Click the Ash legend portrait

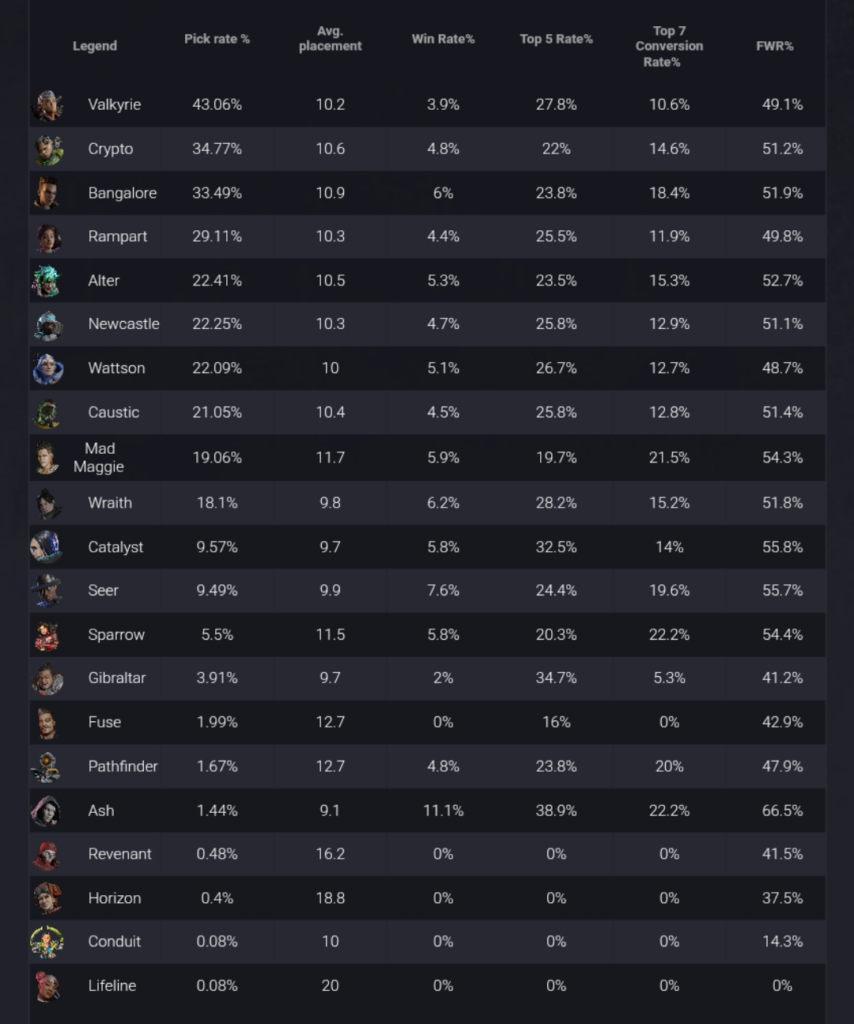click(x=47, y=810)
